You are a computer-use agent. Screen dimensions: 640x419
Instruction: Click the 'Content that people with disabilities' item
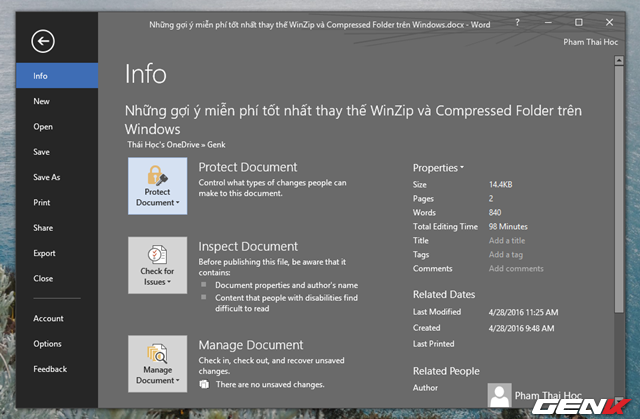287,303
